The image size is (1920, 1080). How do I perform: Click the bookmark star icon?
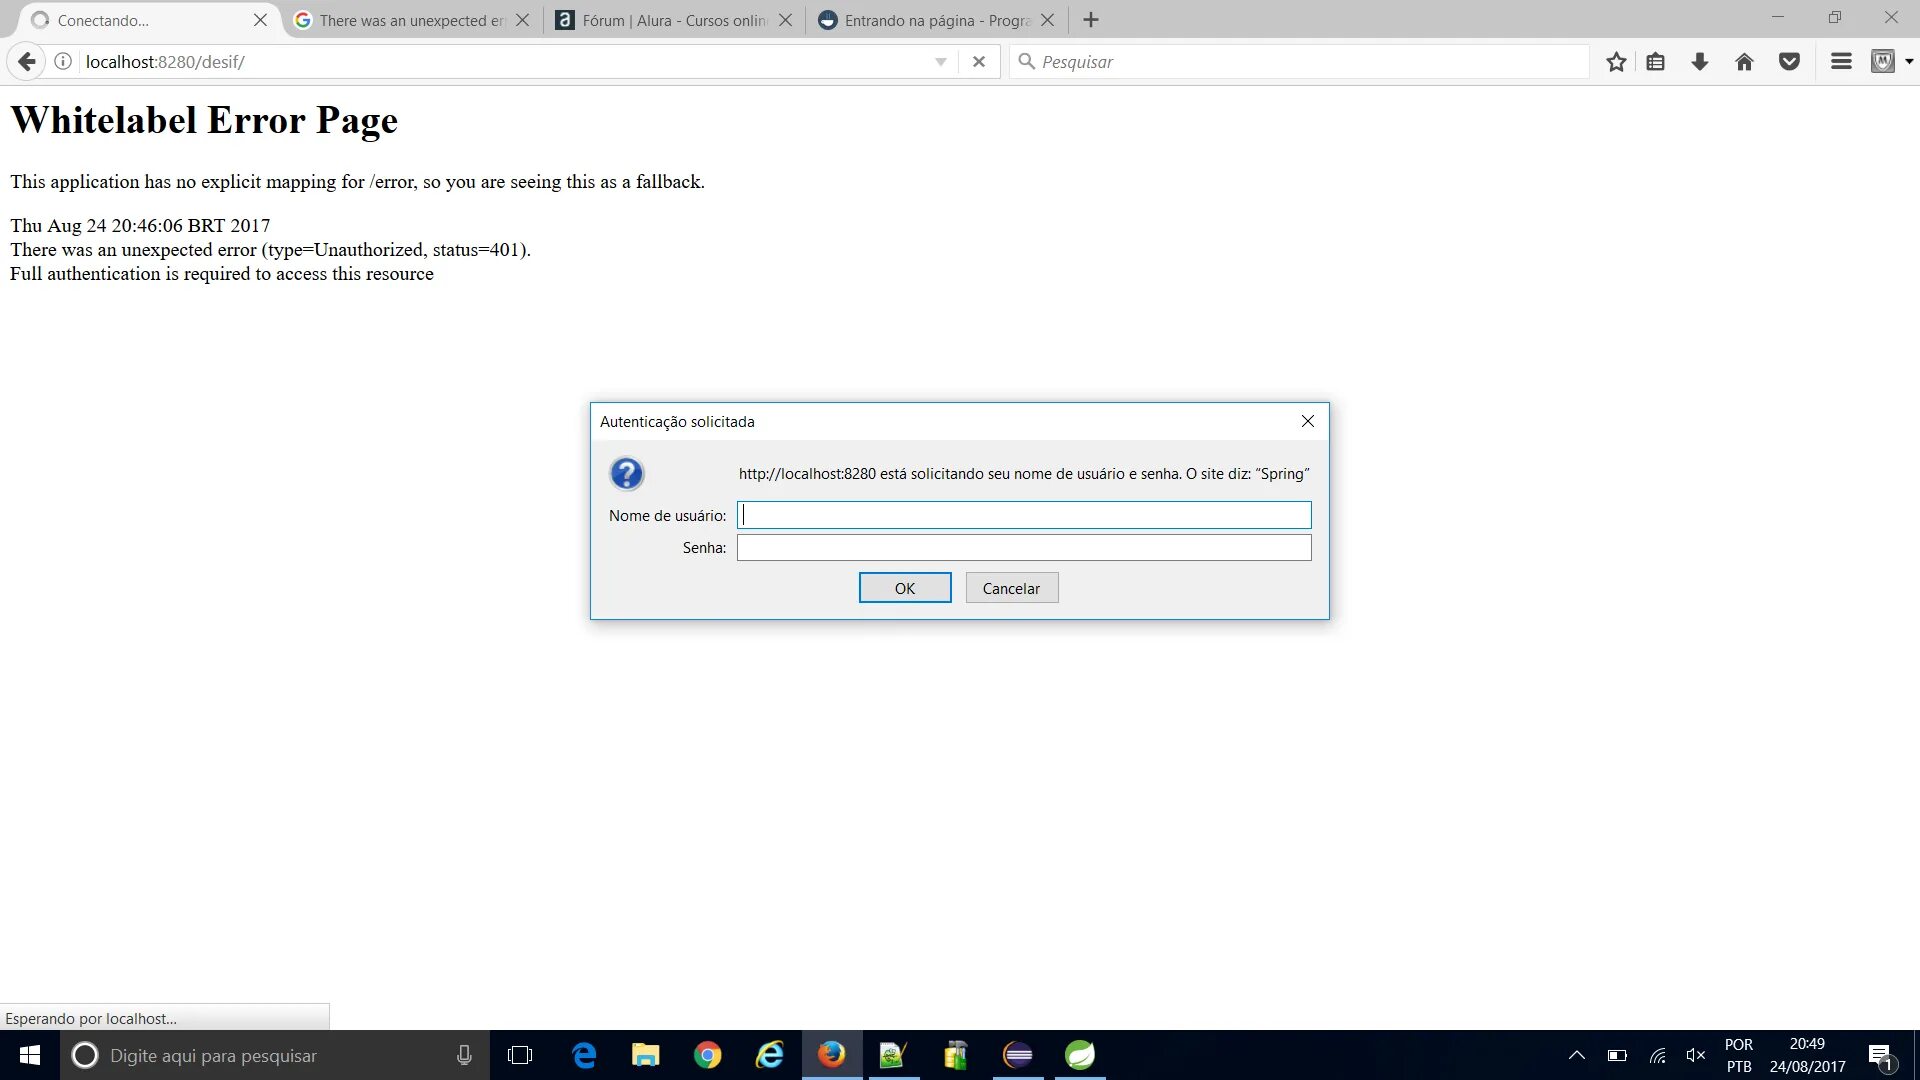coord(1616,62)
